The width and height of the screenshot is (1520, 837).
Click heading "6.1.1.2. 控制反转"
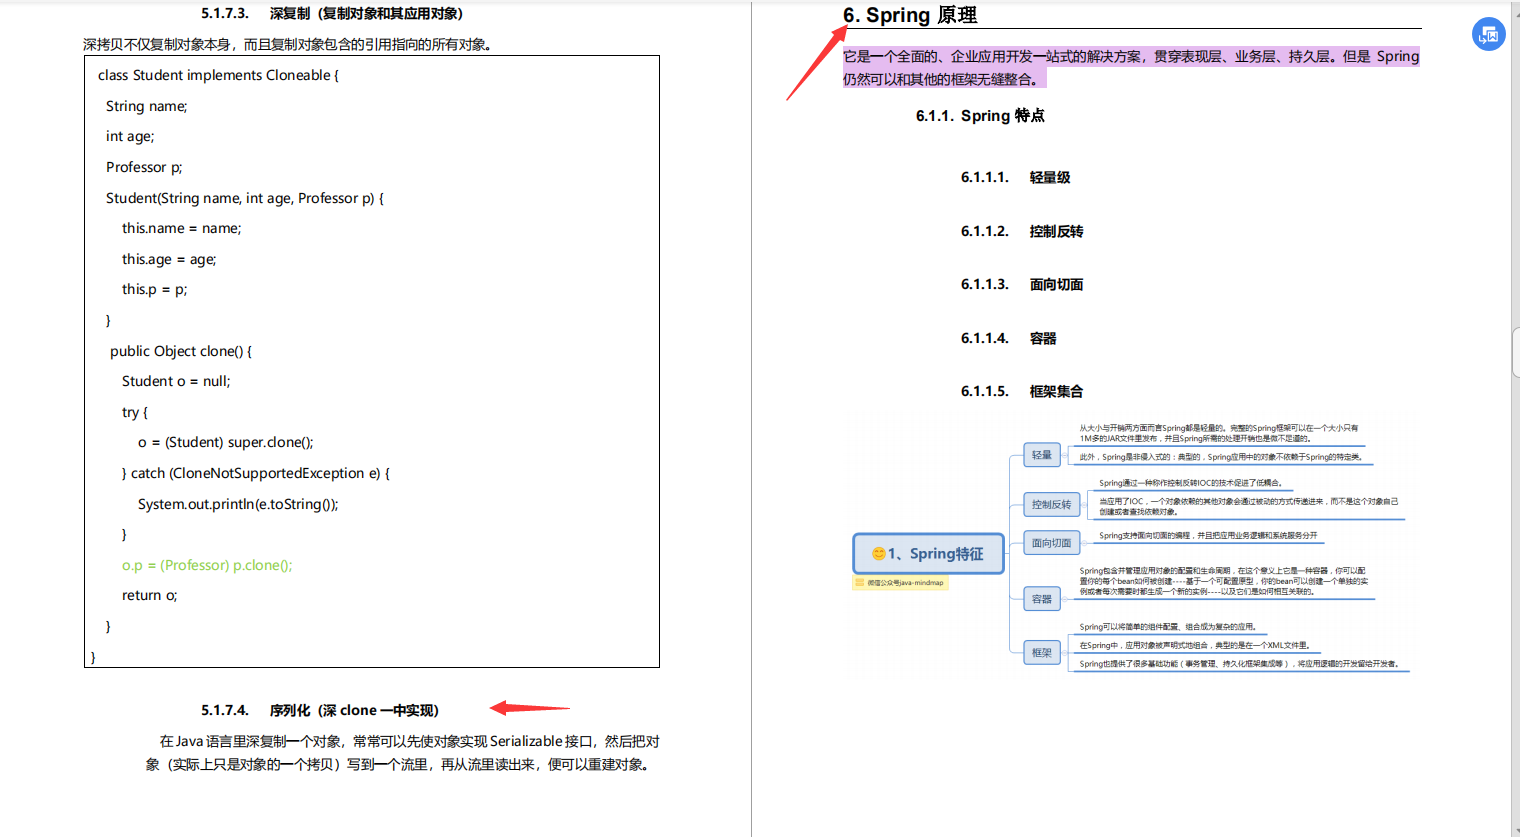[x=1022, y=231]
